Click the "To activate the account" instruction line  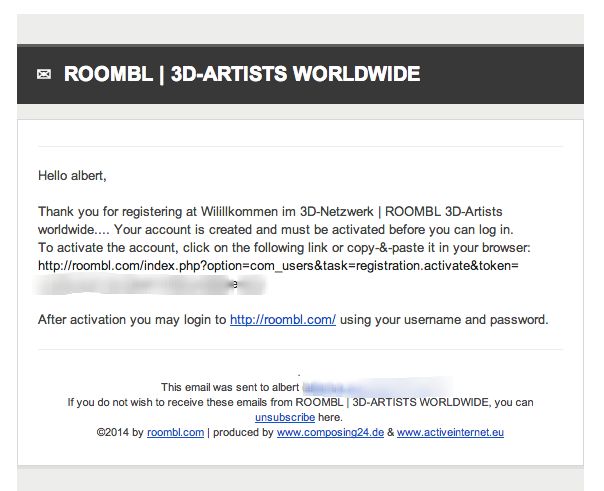coord(284,248)
